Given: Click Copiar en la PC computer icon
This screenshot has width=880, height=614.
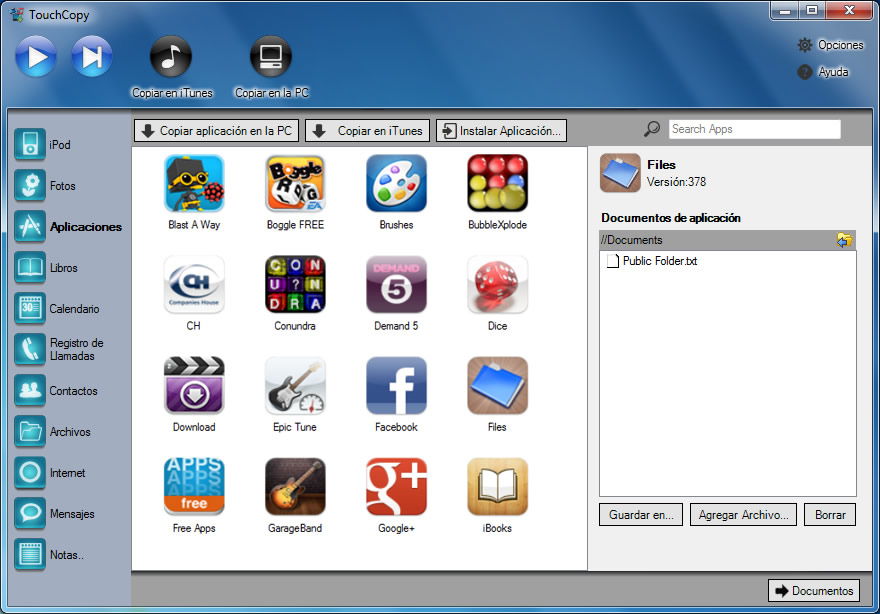Looking at the screenshot, I should click(x=271, y=56).
